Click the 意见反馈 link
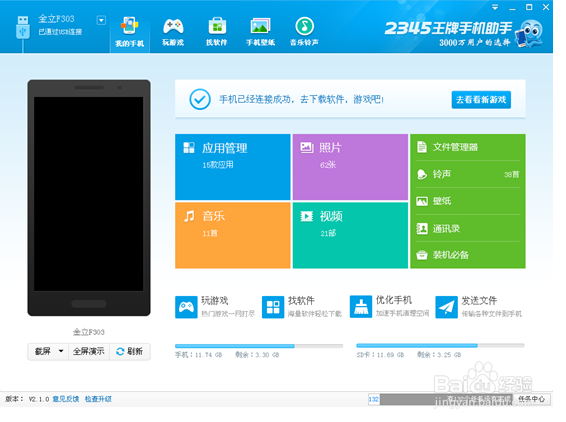 coord(66,399)
